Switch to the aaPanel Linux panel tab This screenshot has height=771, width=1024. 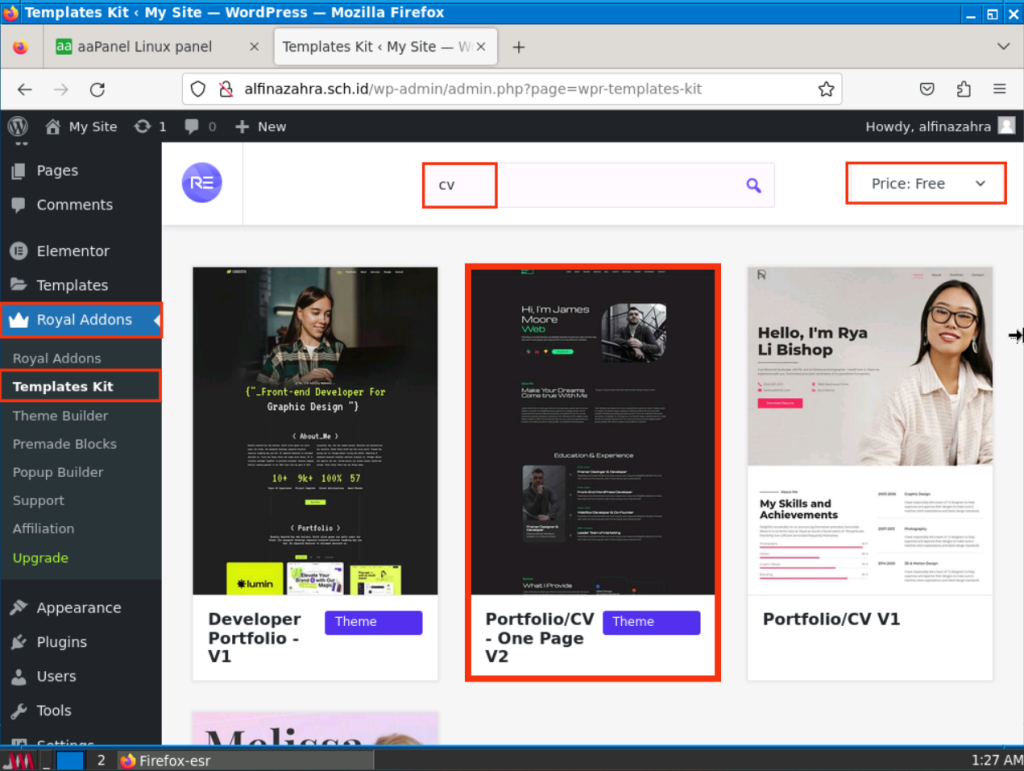point(146,47)
